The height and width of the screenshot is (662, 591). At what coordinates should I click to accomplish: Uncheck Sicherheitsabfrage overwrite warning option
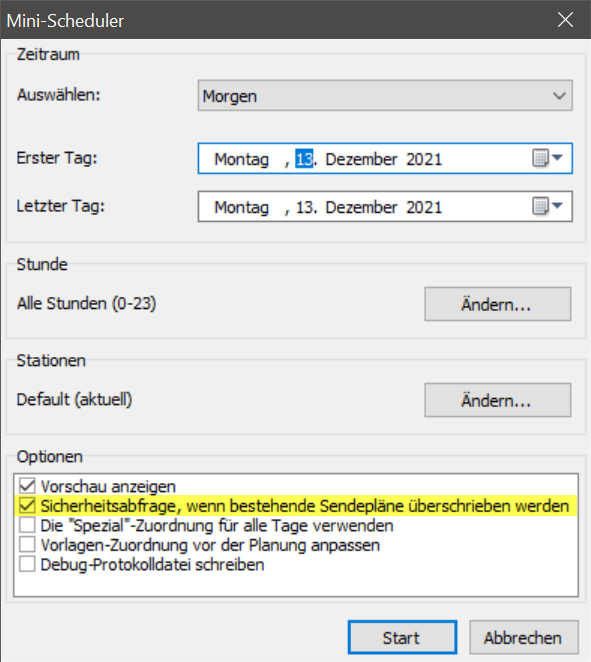pyautogui.click(x=27, y=505)
